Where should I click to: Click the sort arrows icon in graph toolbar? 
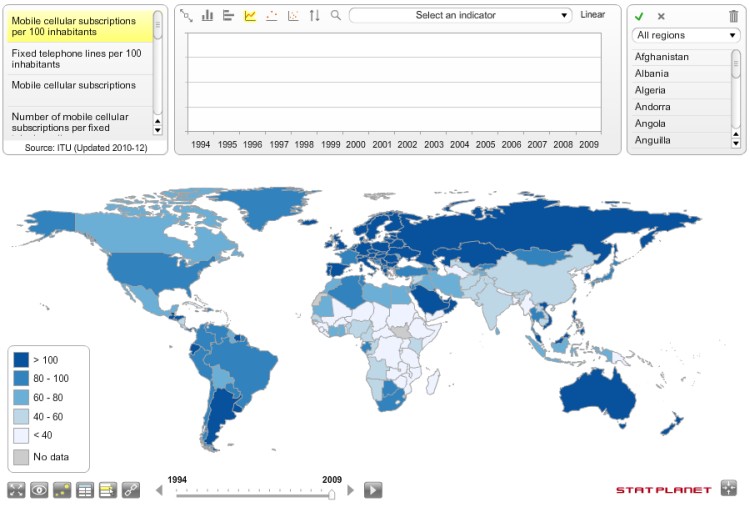(x=314, y=16)
